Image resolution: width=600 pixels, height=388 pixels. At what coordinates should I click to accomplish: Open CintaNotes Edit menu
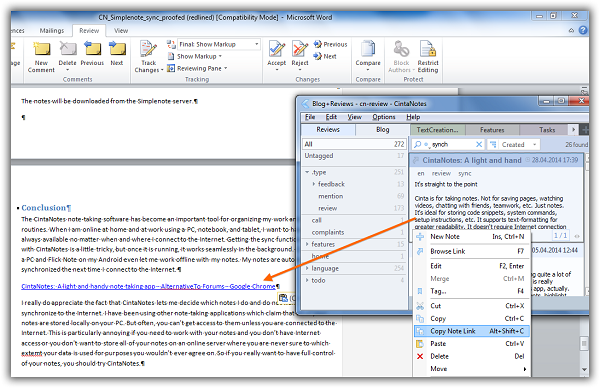[x=331, y=117]
